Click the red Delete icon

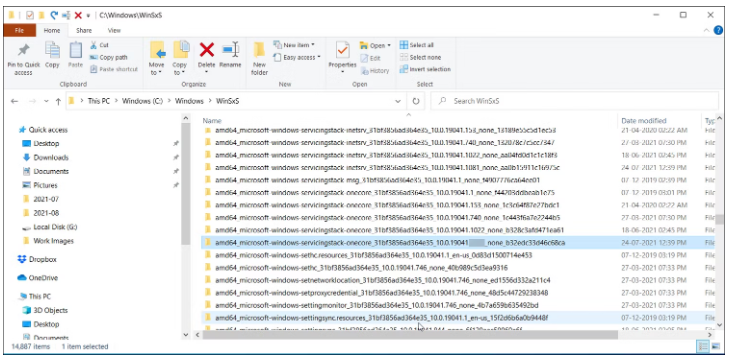(207, 49)
